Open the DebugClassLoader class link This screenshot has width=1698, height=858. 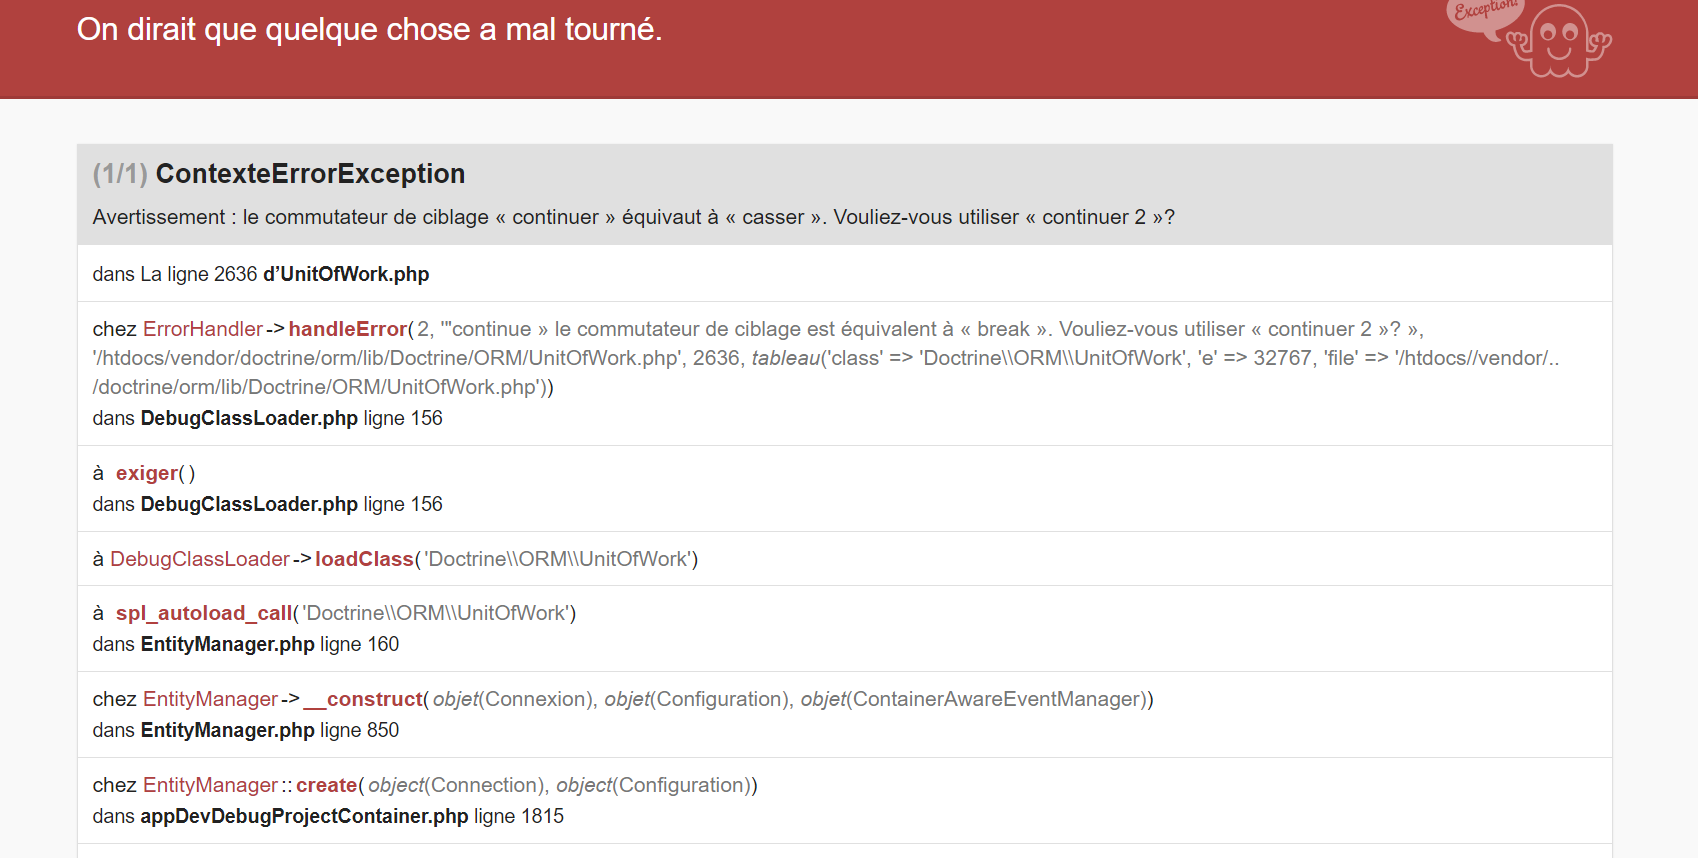(x=200, y=559)
